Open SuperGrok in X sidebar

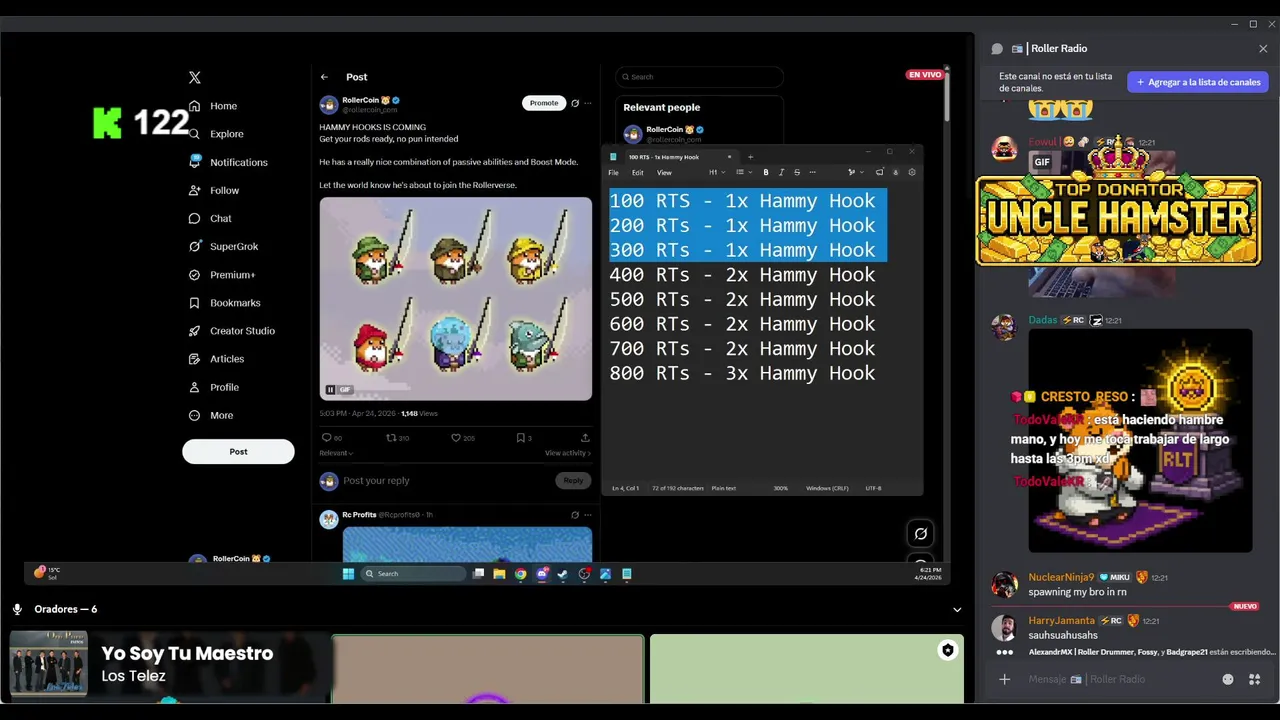[x=223, y=246]
